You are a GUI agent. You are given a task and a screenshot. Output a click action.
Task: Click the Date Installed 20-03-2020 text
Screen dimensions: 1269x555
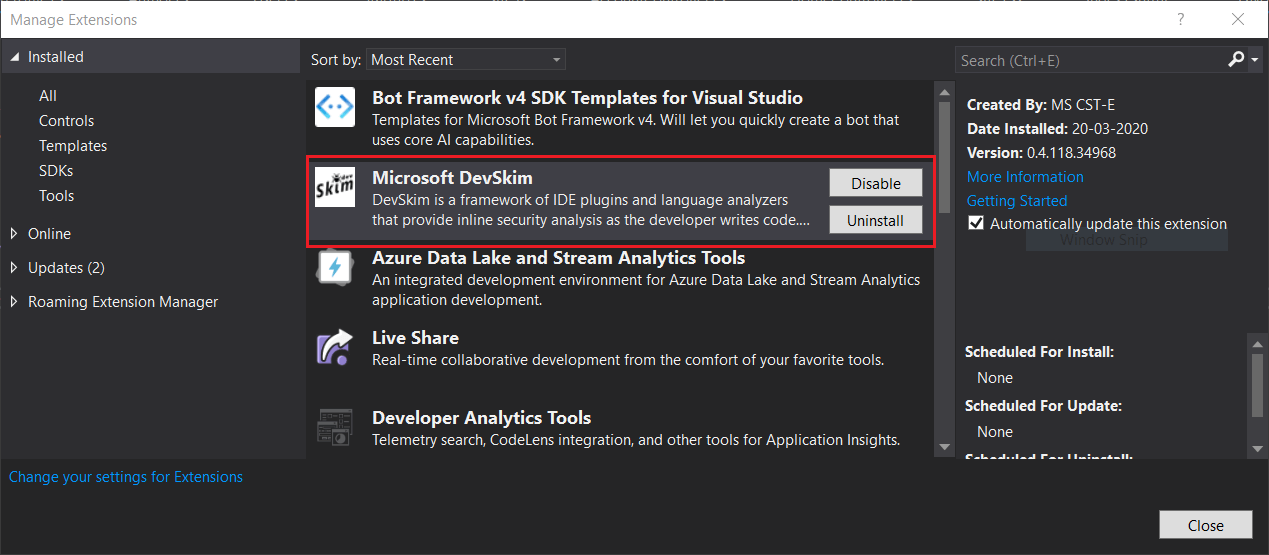1057,129
